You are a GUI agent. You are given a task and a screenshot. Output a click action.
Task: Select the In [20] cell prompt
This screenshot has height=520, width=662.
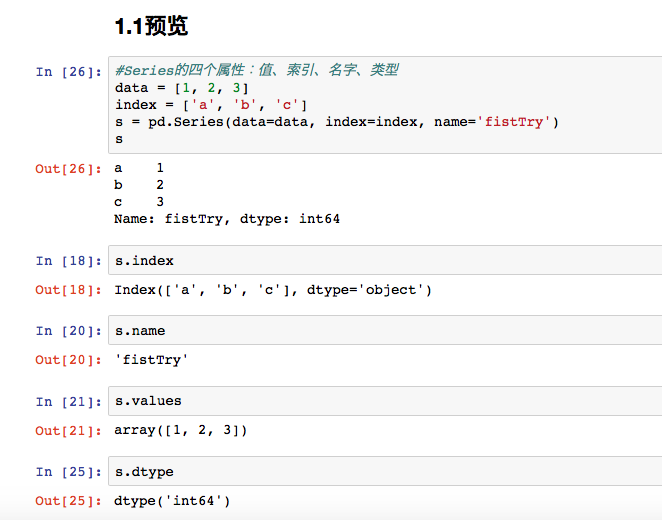[x=69, y=331]
